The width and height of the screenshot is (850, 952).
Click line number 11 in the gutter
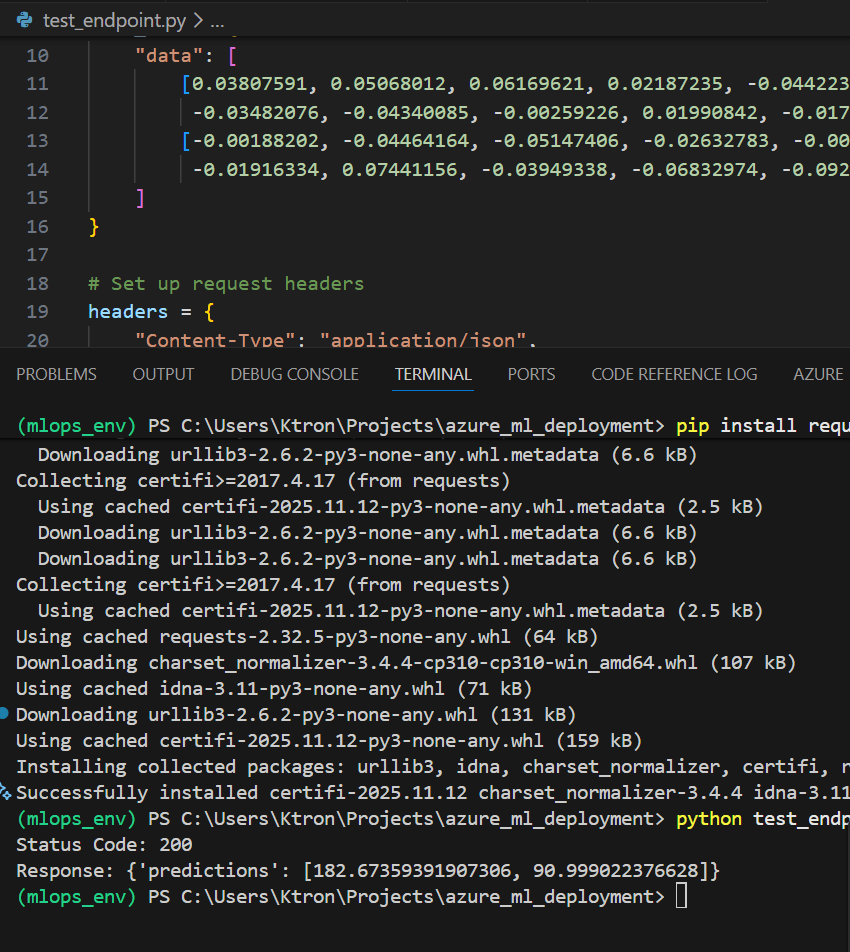click(37, 83)
